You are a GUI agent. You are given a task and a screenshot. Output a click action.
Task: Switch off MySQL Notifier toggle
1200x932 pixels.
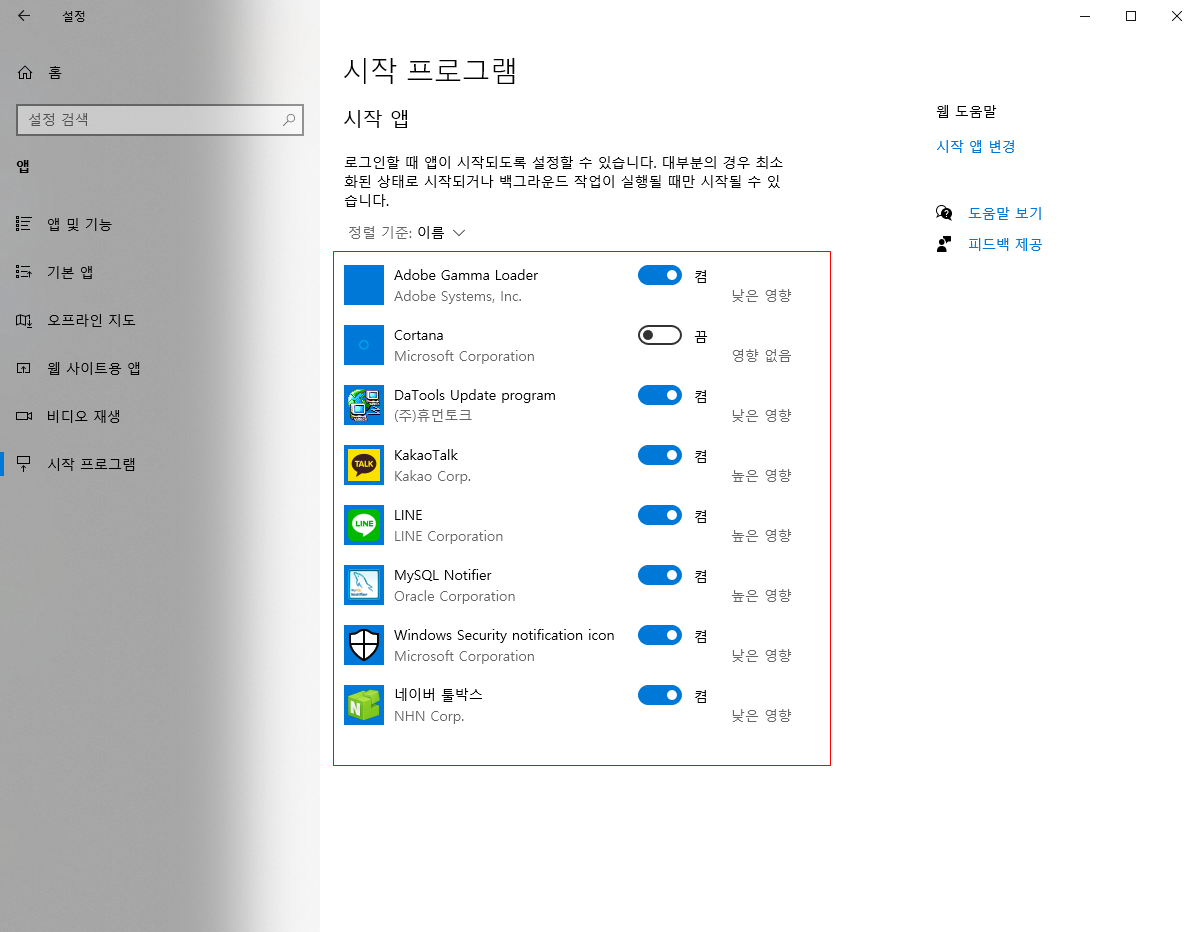tap(660, 575)
